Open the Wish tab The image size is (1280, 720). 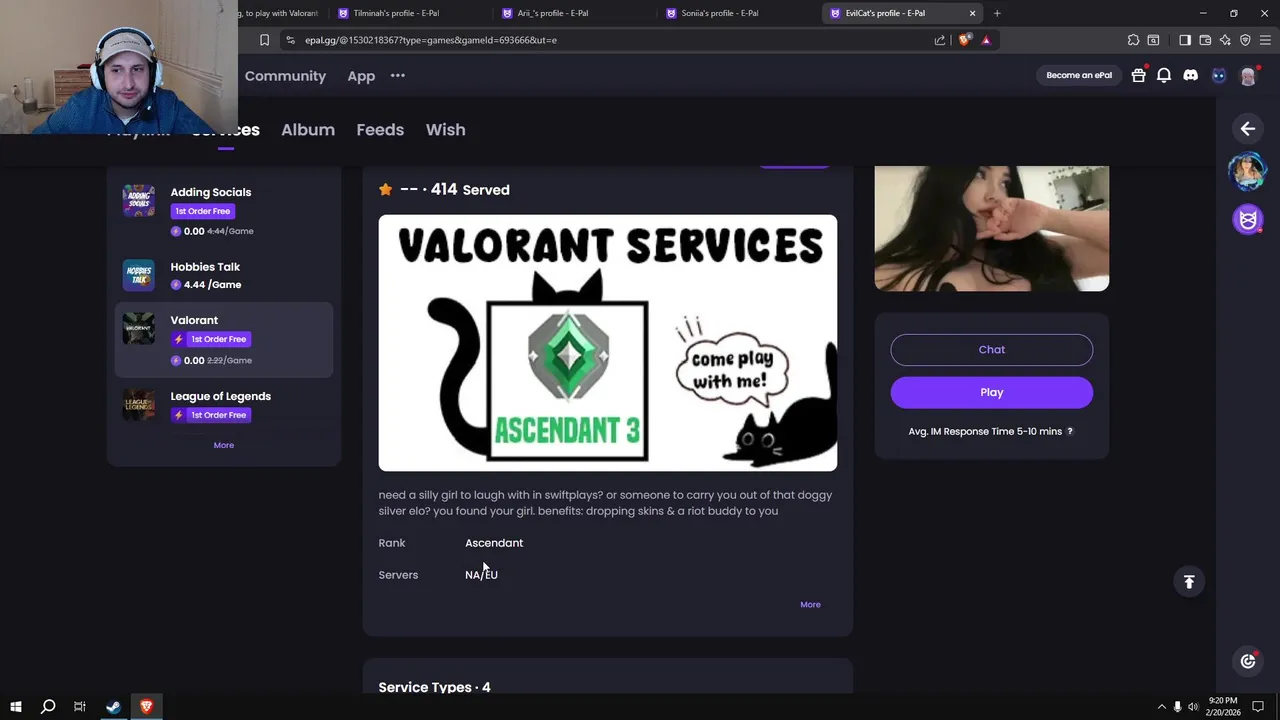point(445,130)
